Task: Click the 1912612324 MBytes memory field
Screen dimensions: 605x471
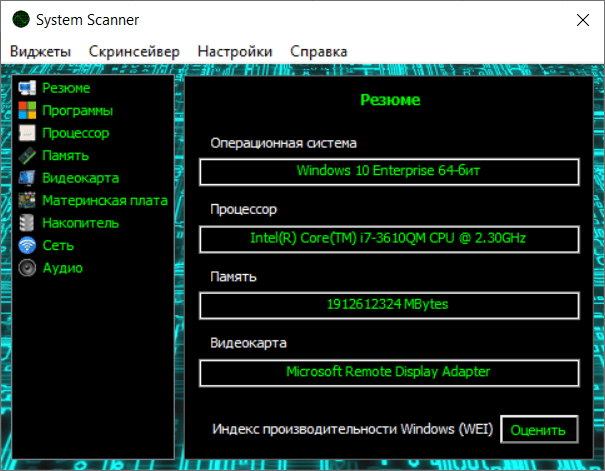Action: point(389,306)
